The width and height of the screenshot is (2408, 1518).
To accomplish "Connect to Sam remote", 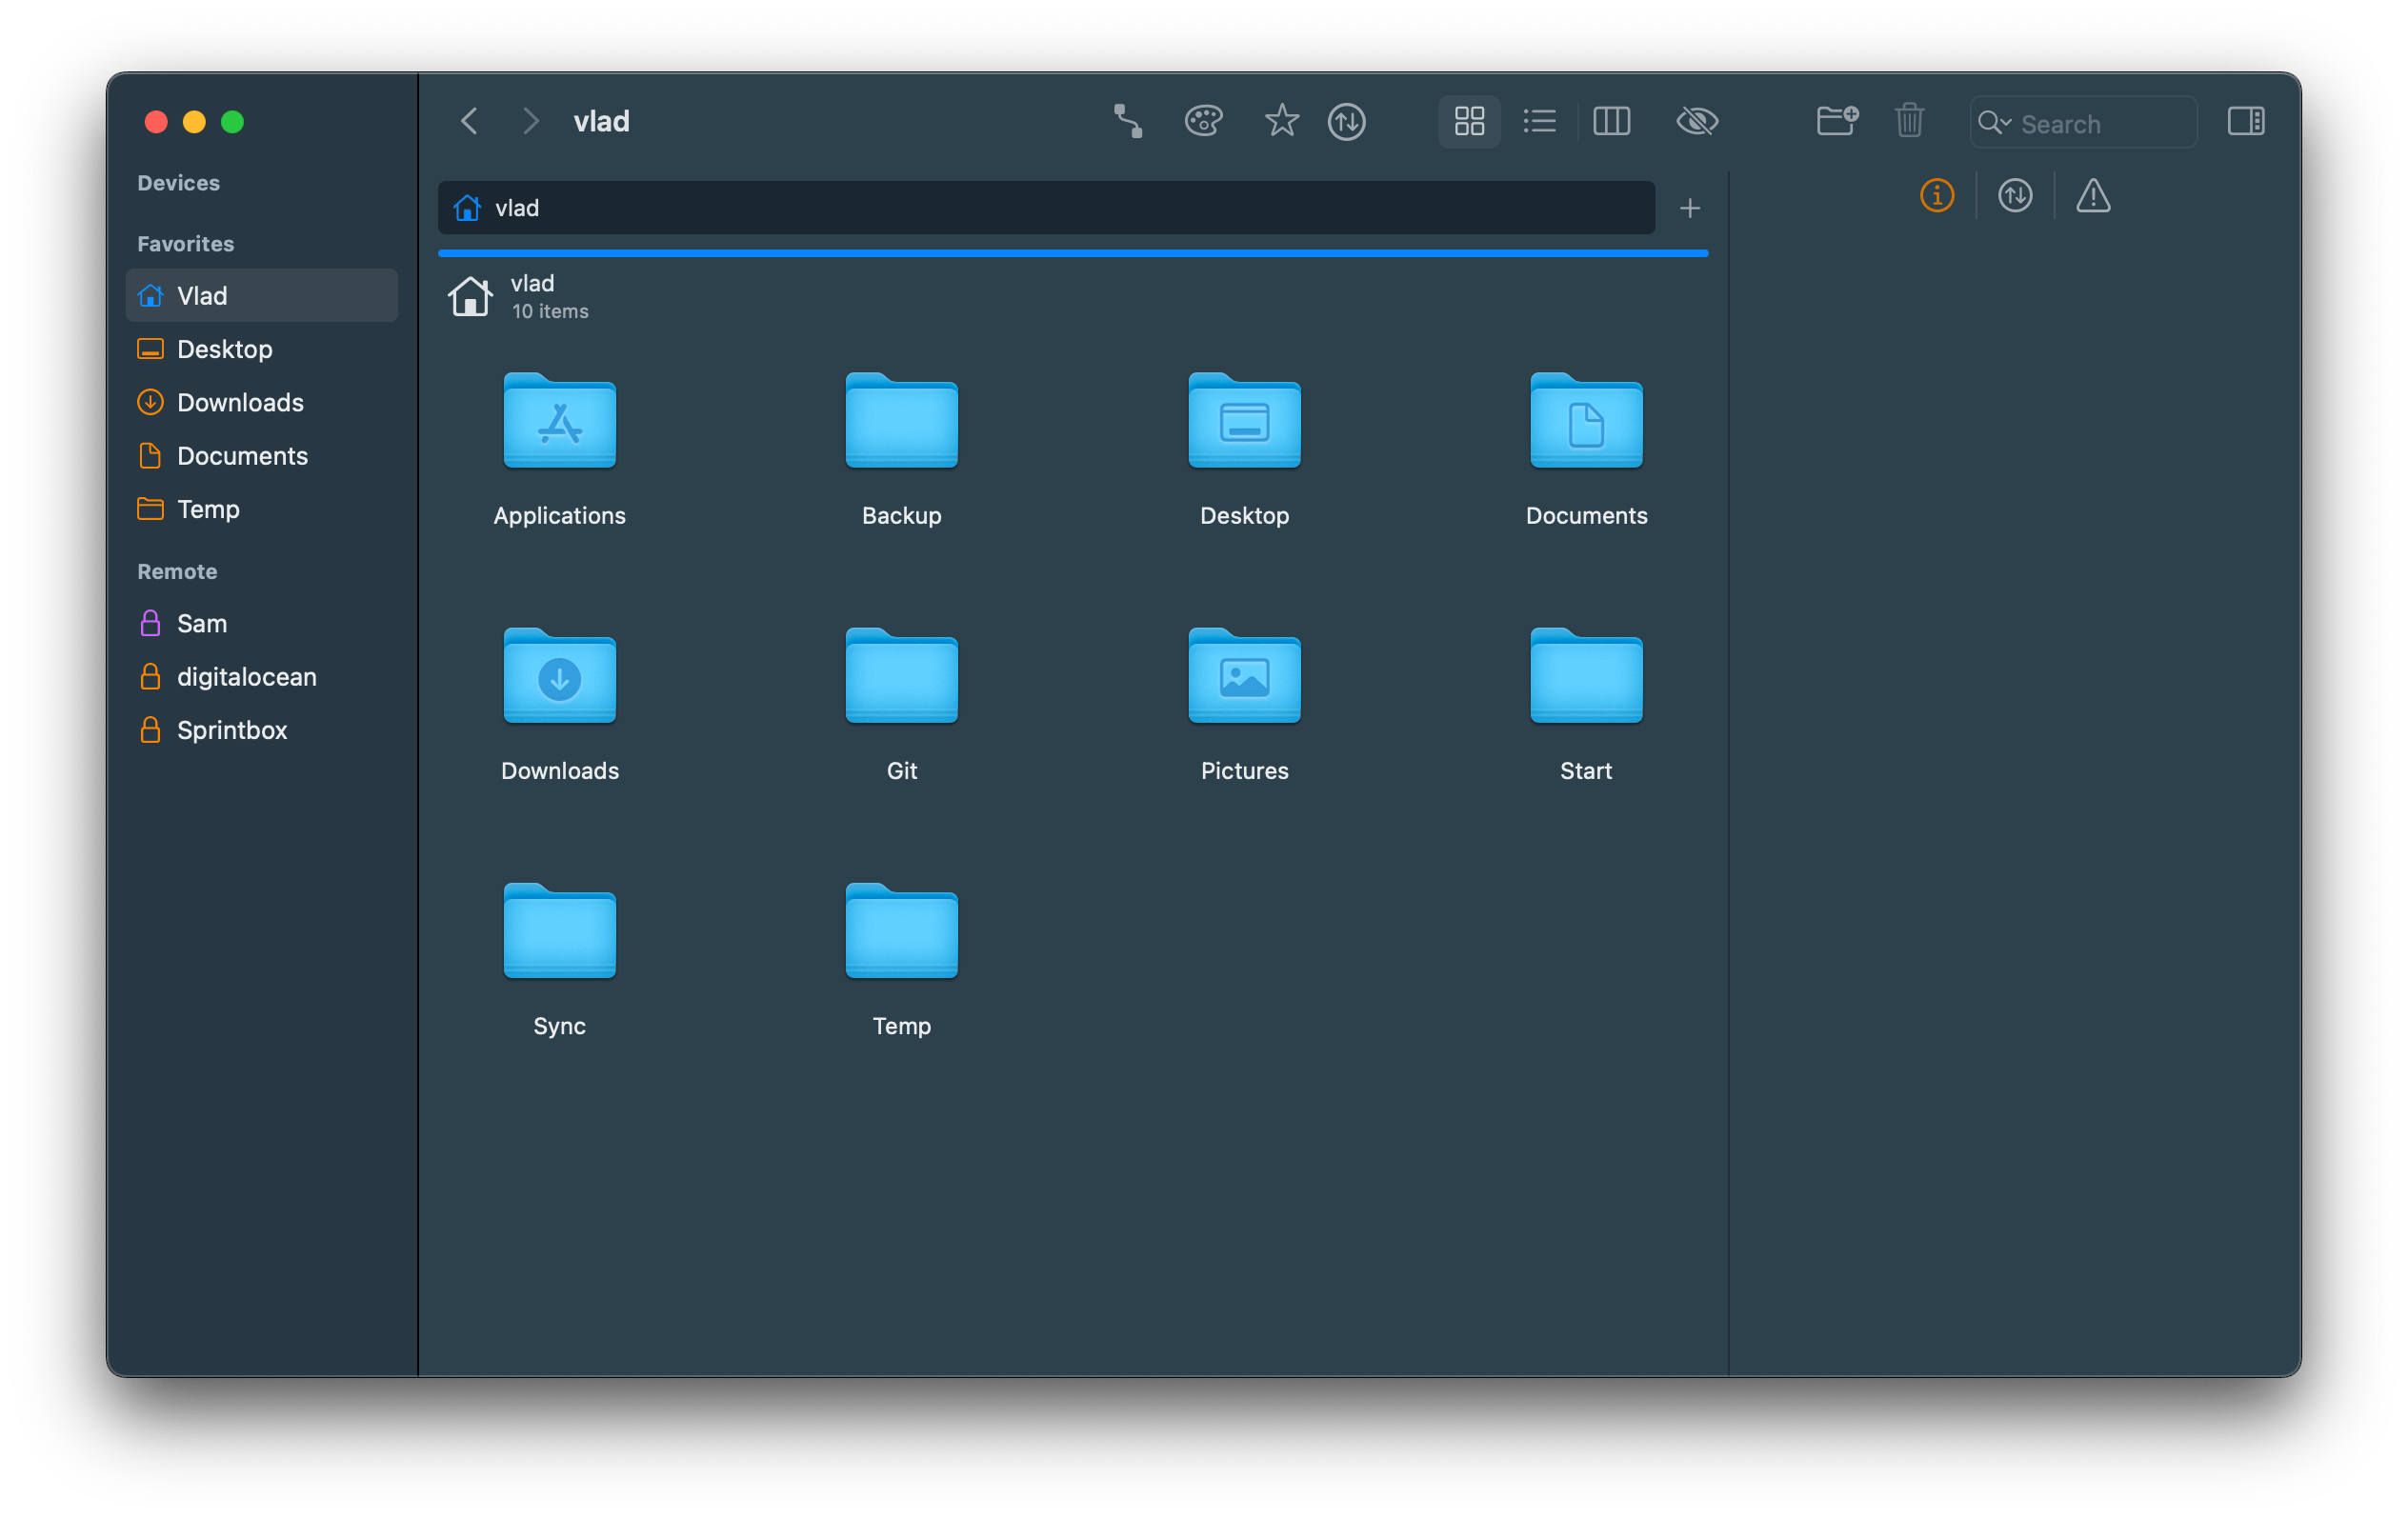I will pos(262,623).
